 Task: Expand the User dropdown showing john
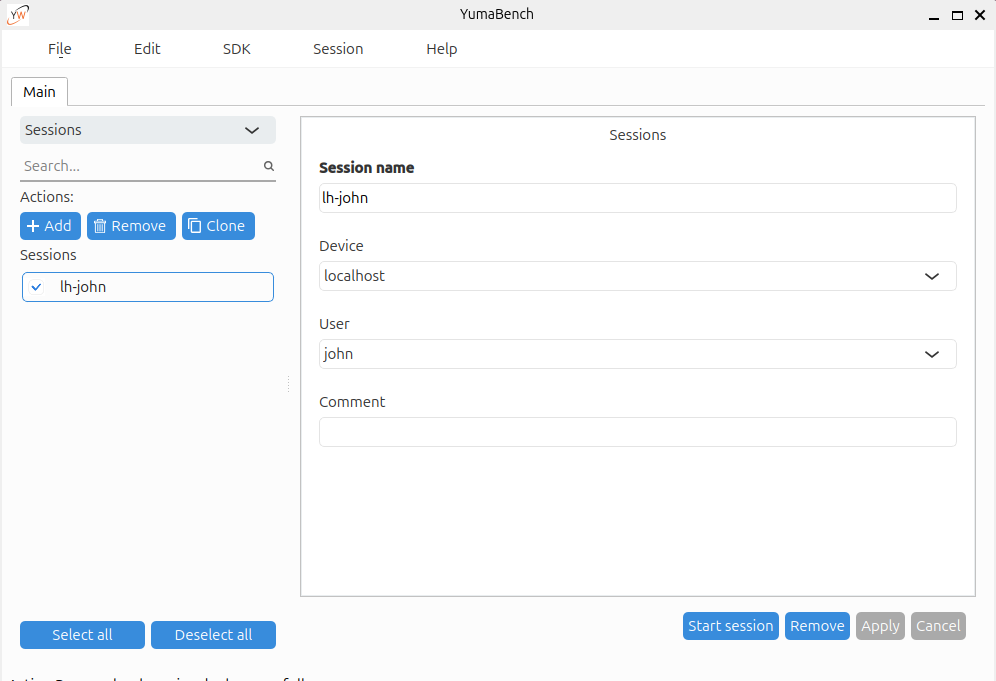click(x=638, y=354)
